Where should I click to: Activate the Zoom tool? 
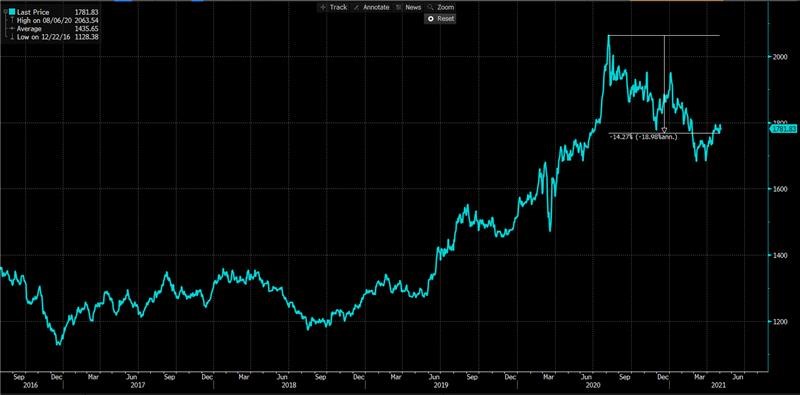(x=440, y=7)
